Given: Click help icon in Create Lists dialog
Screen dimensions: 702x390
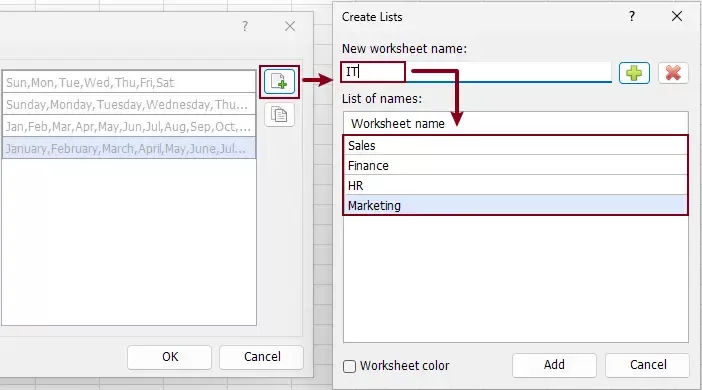Looking at the screenshot, I should (632, 17).
